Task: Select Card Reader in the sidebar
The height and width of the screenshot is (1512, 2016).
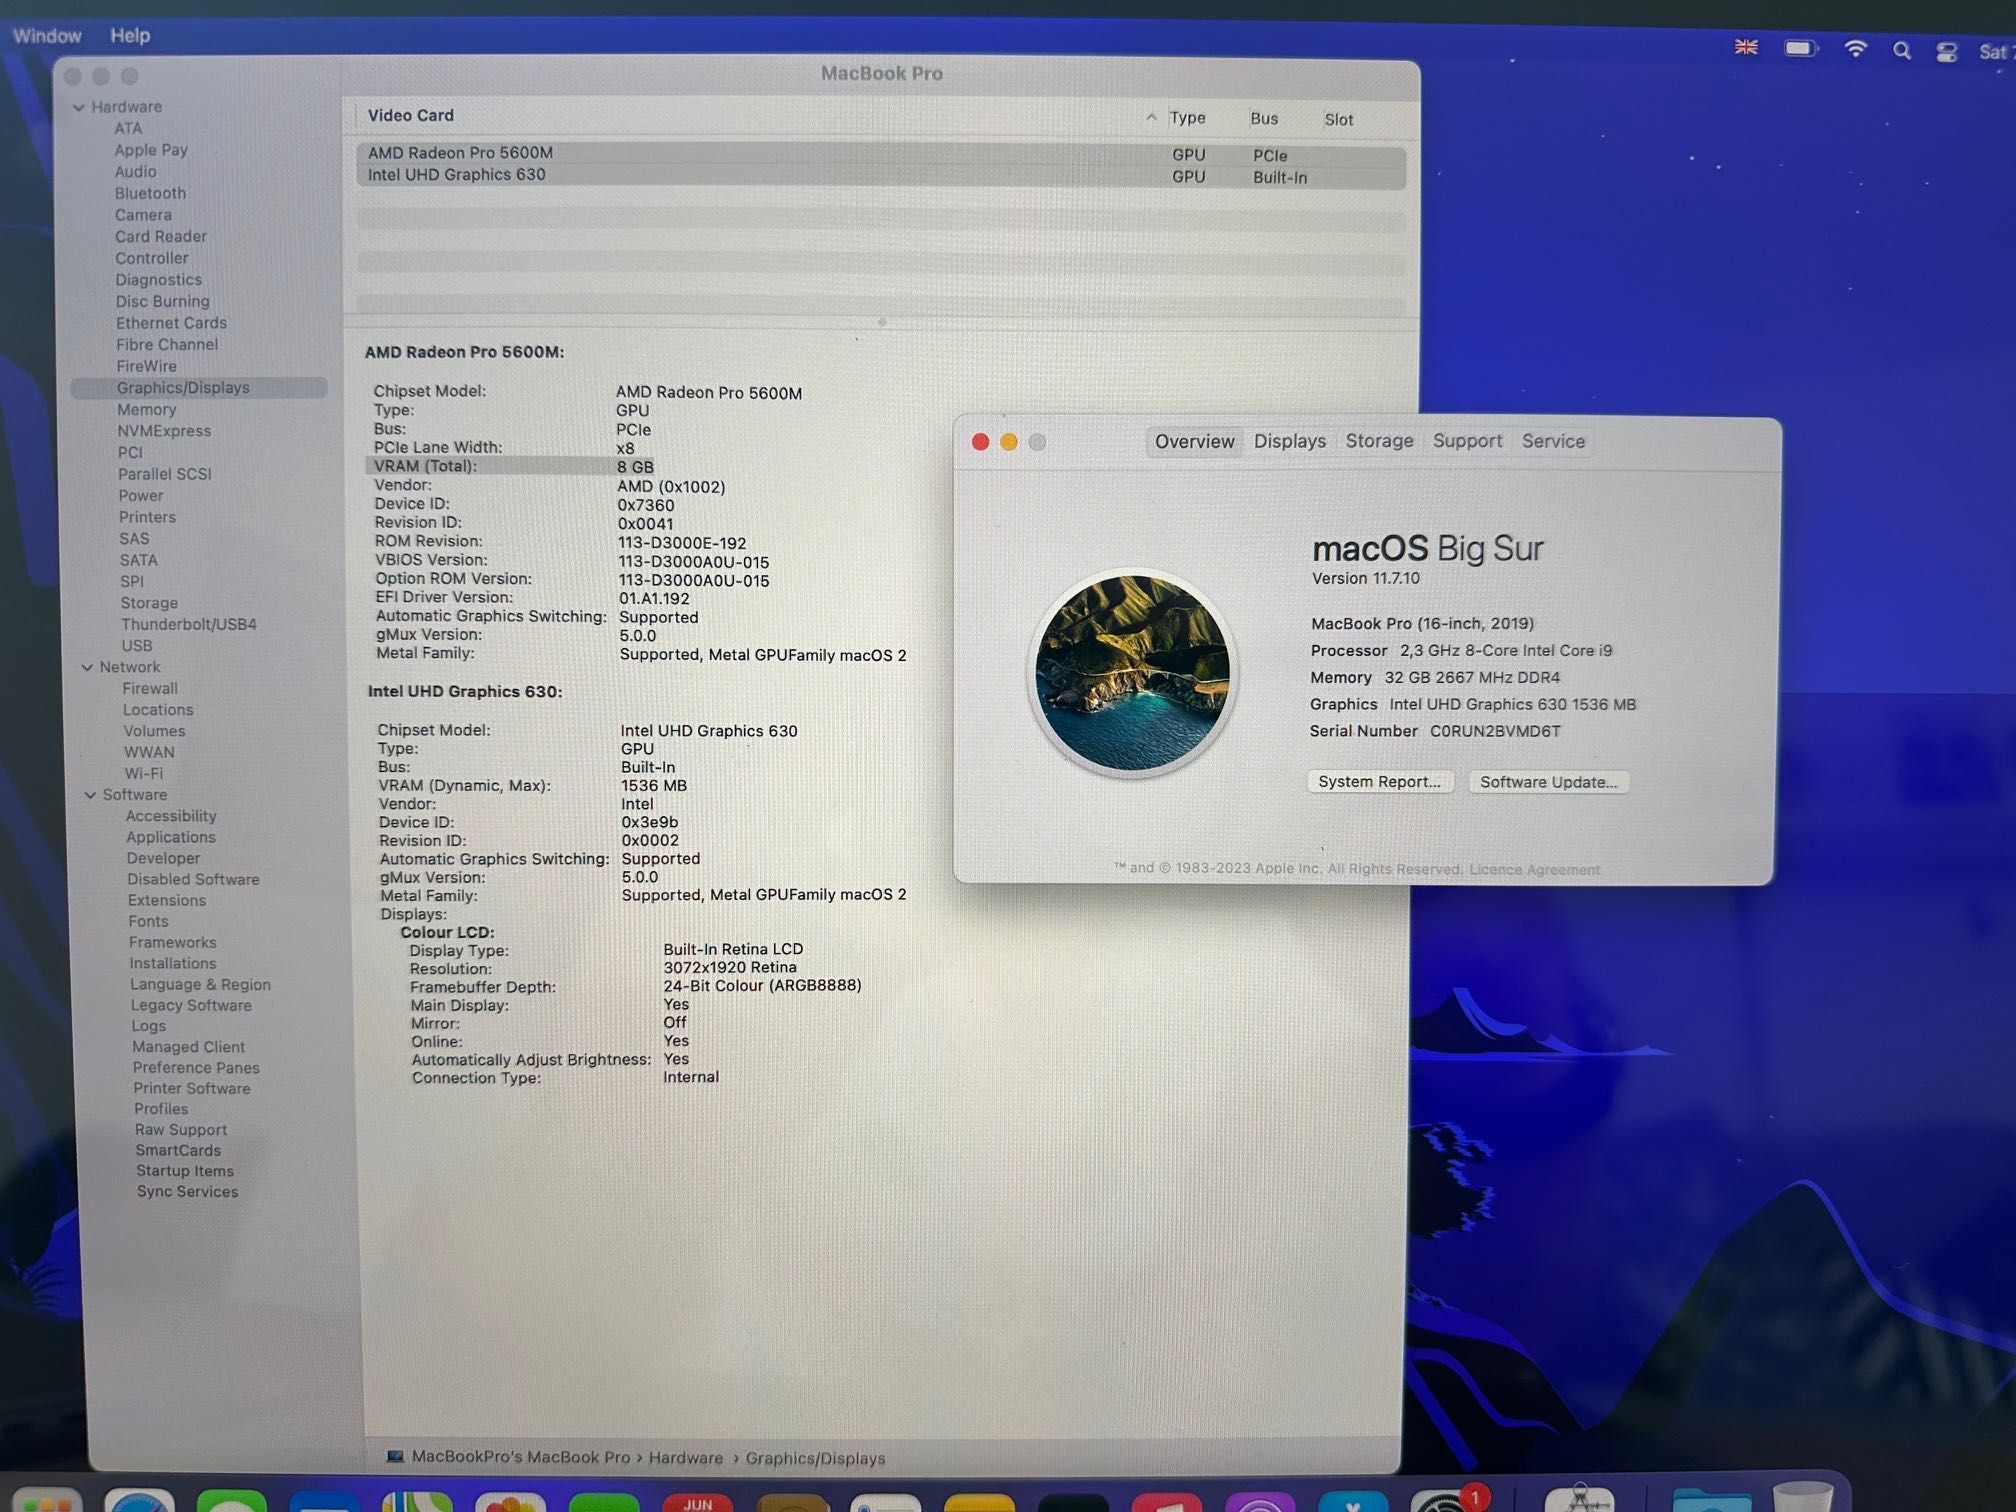Action: point(161,237)
